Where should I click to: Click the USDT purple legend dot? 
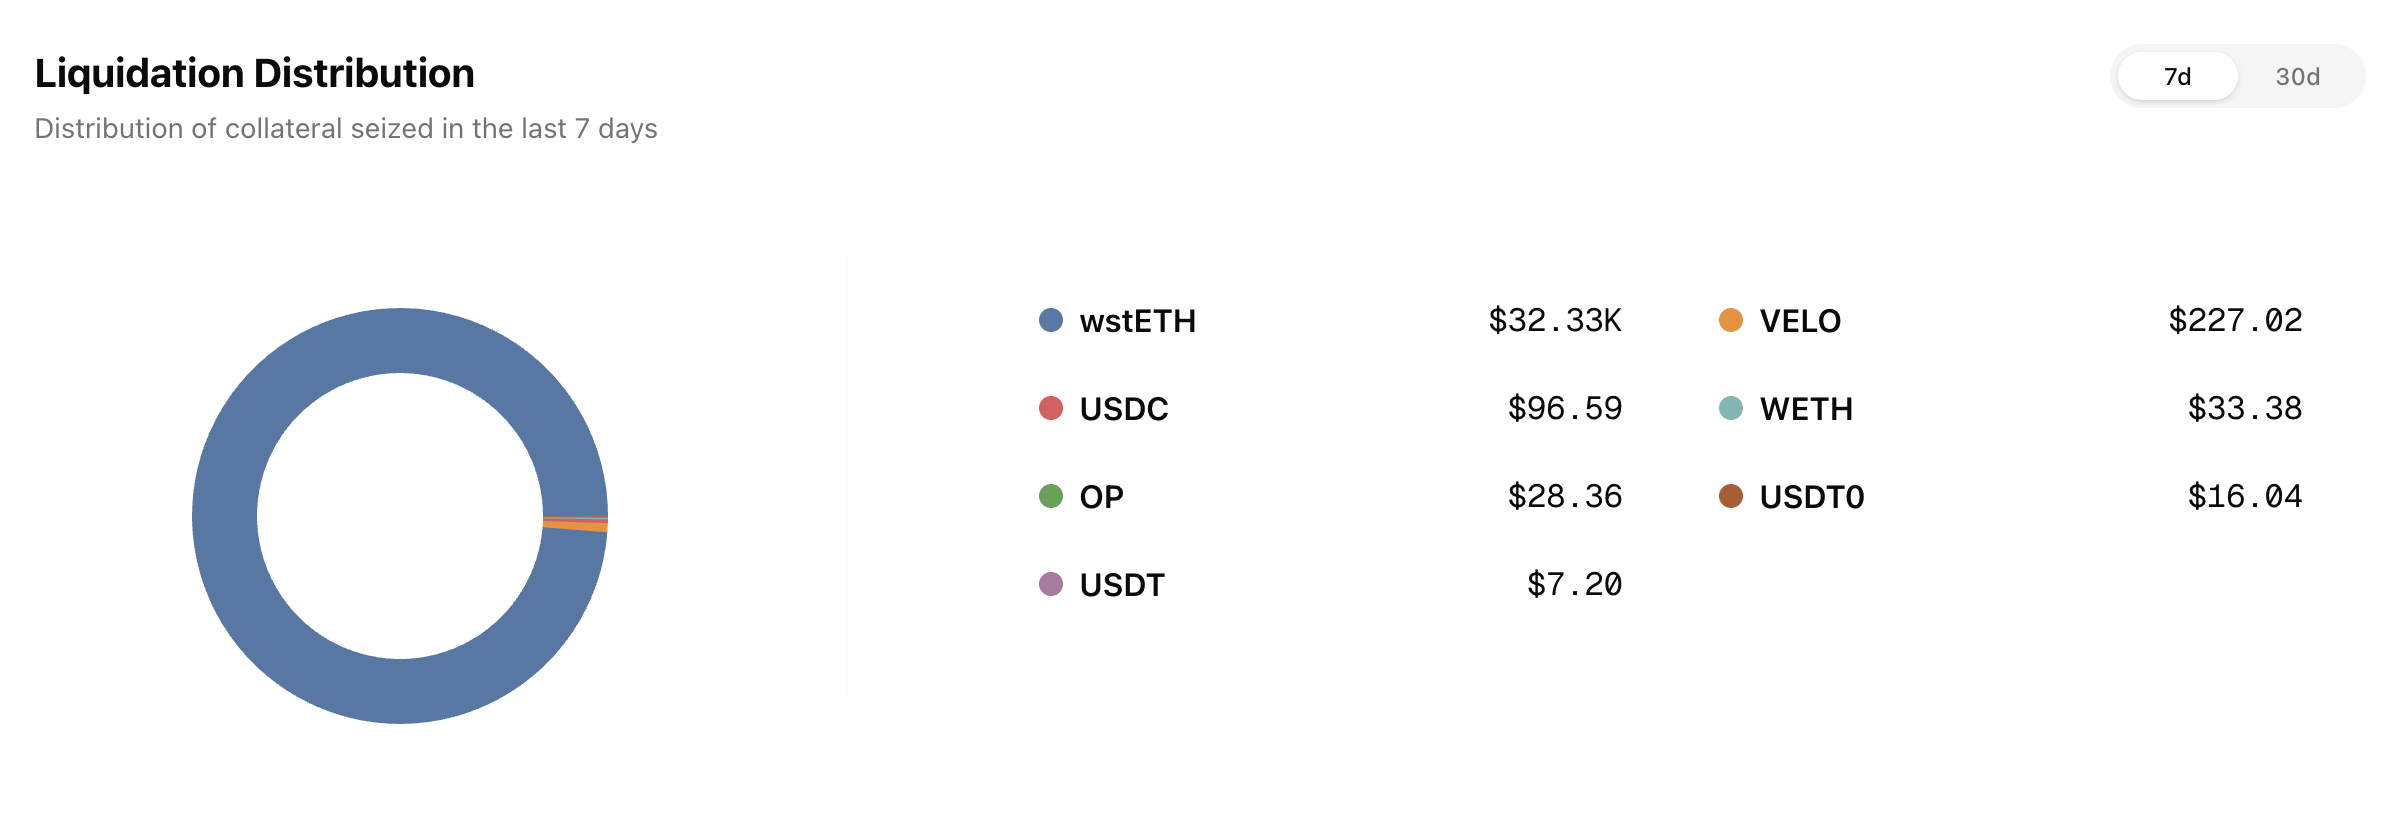1050,584
